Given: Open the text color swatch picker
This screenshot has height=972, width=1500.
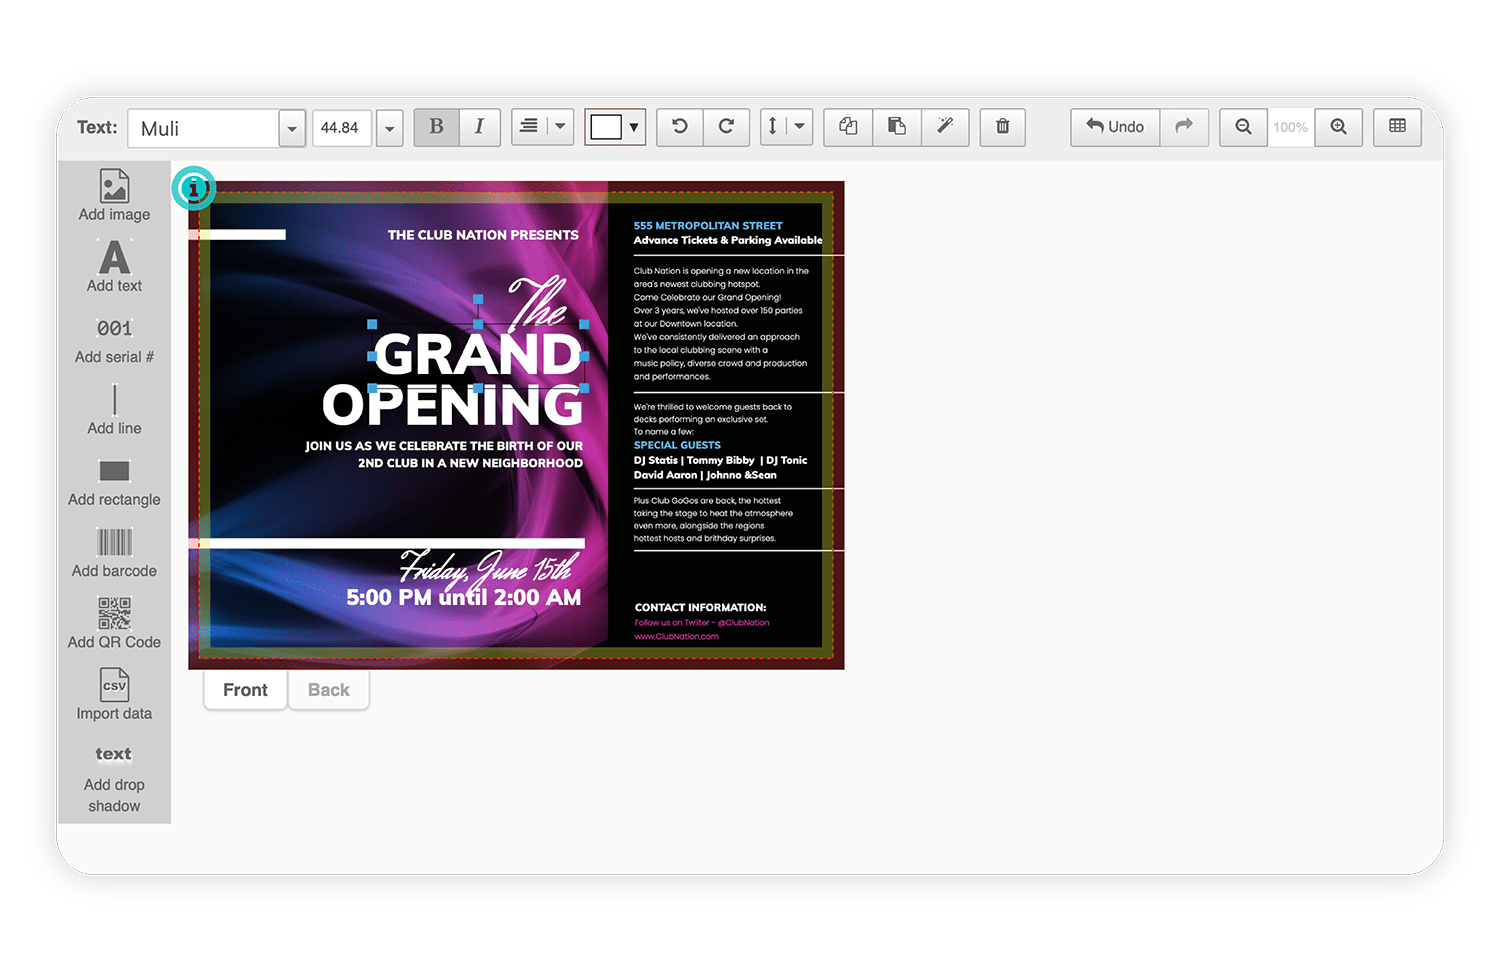Looking at the screenshot, I should click(615, 127).
